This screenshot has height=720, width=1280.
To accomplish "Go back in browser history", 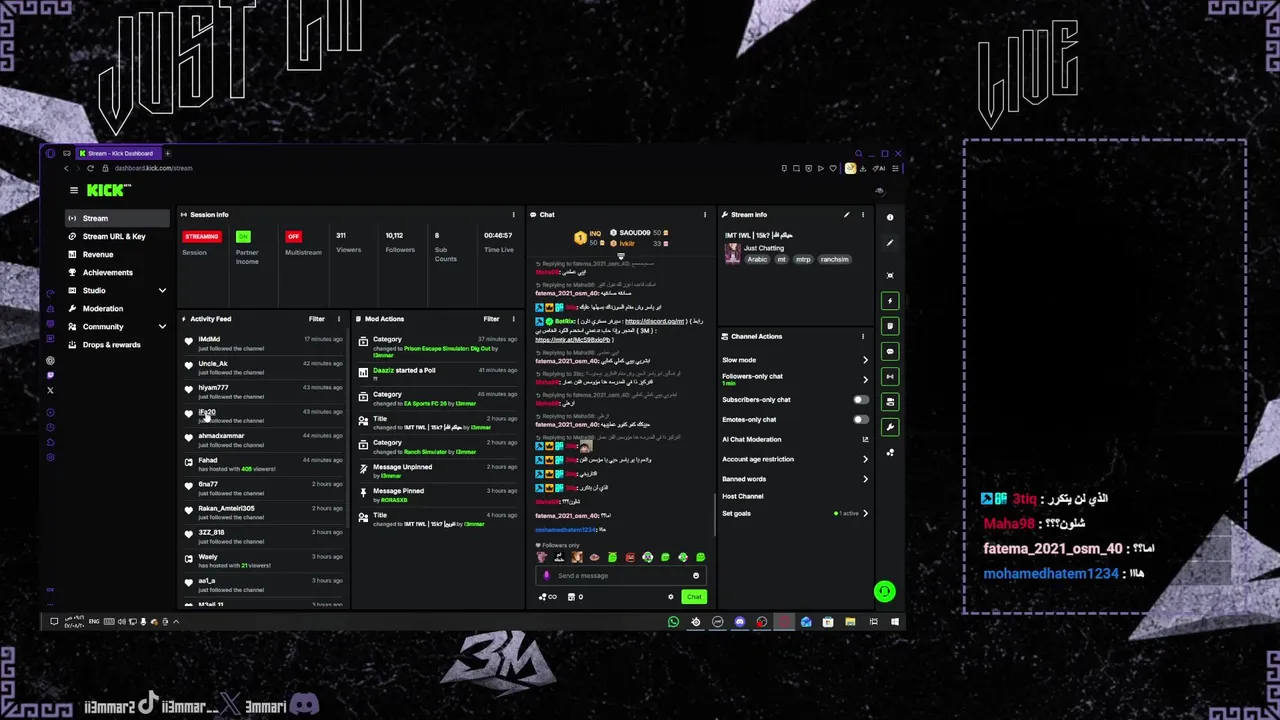I will pos(66,168).
